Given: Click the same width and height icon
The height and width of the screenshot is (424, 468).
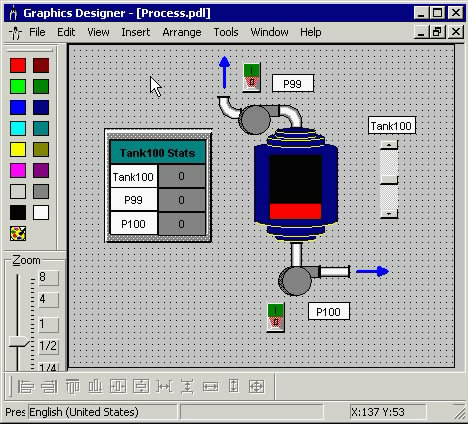Looking at the screenshot, I should click(x=256, y=387).
